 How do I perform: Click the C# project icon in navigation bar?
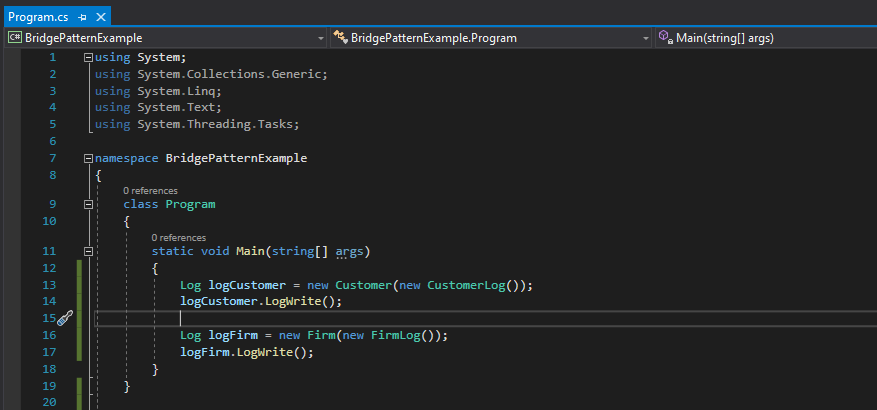[15, 38]
